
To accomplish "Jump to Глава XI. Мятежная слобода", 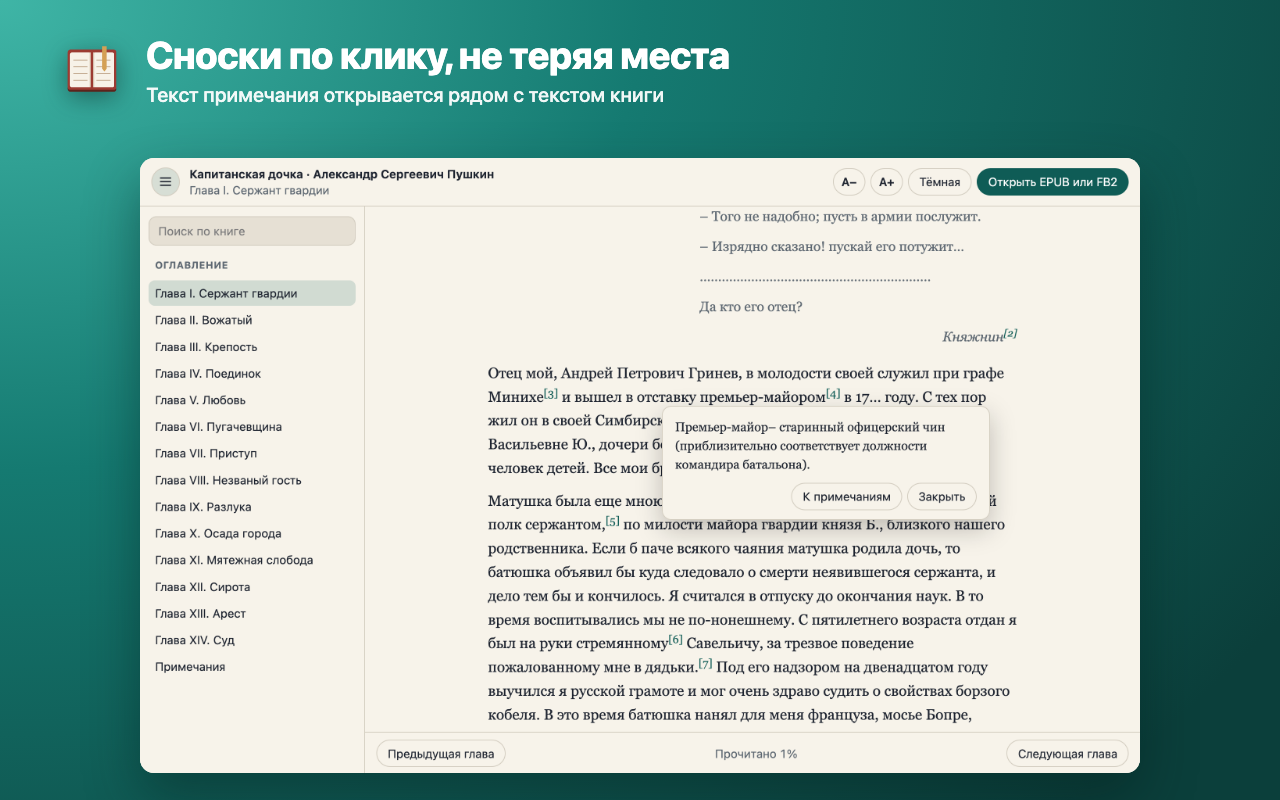I will (252, 560).
